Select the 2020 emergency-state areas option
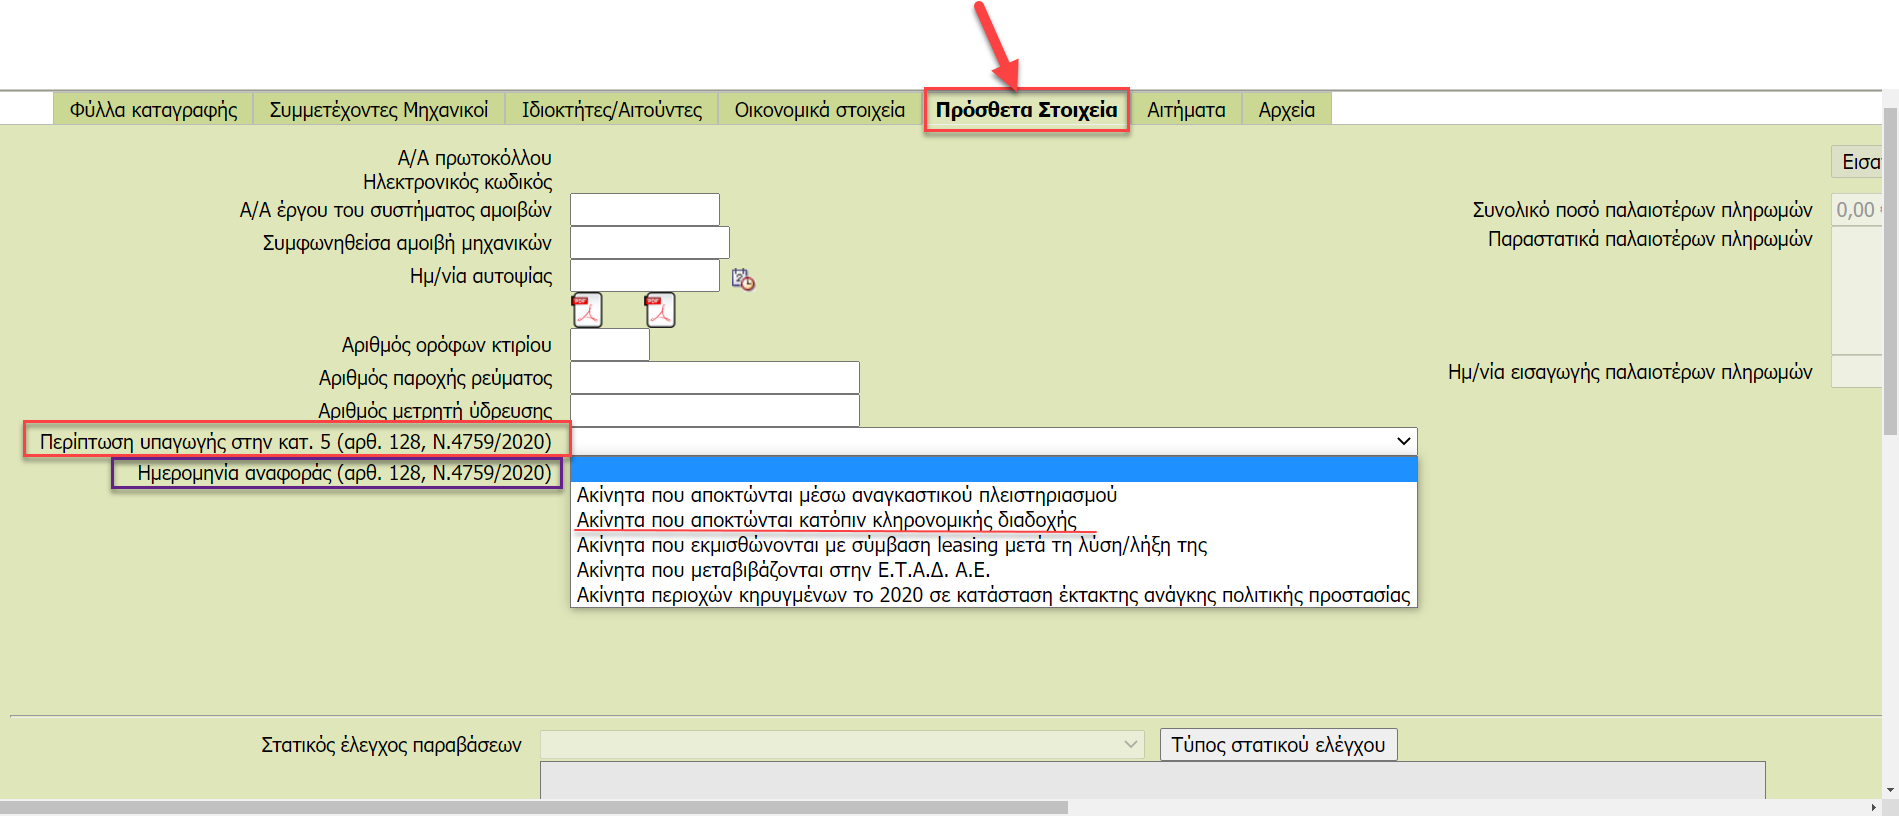This screenshot has height=816, width=1899. 992,595
